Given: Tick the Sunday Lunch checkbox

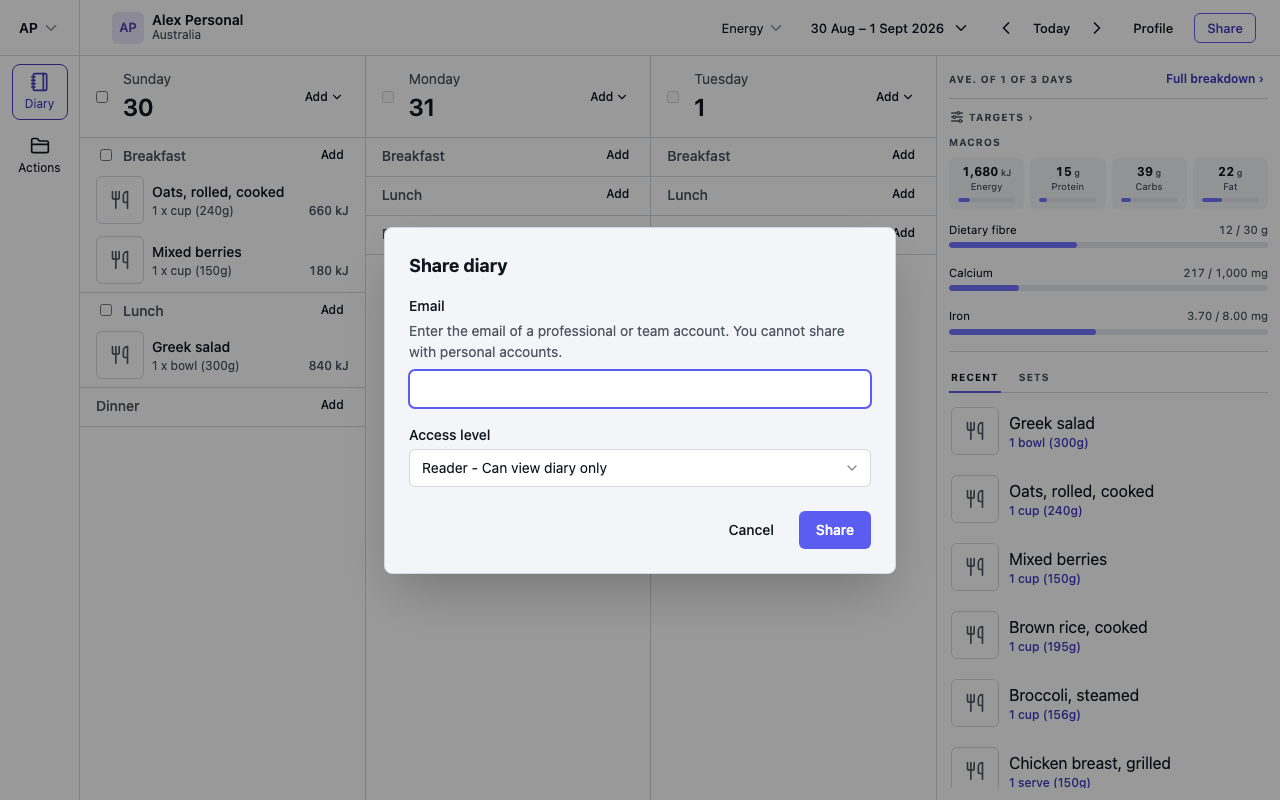Looking at the screenshot, I should (x=106, y=310).
